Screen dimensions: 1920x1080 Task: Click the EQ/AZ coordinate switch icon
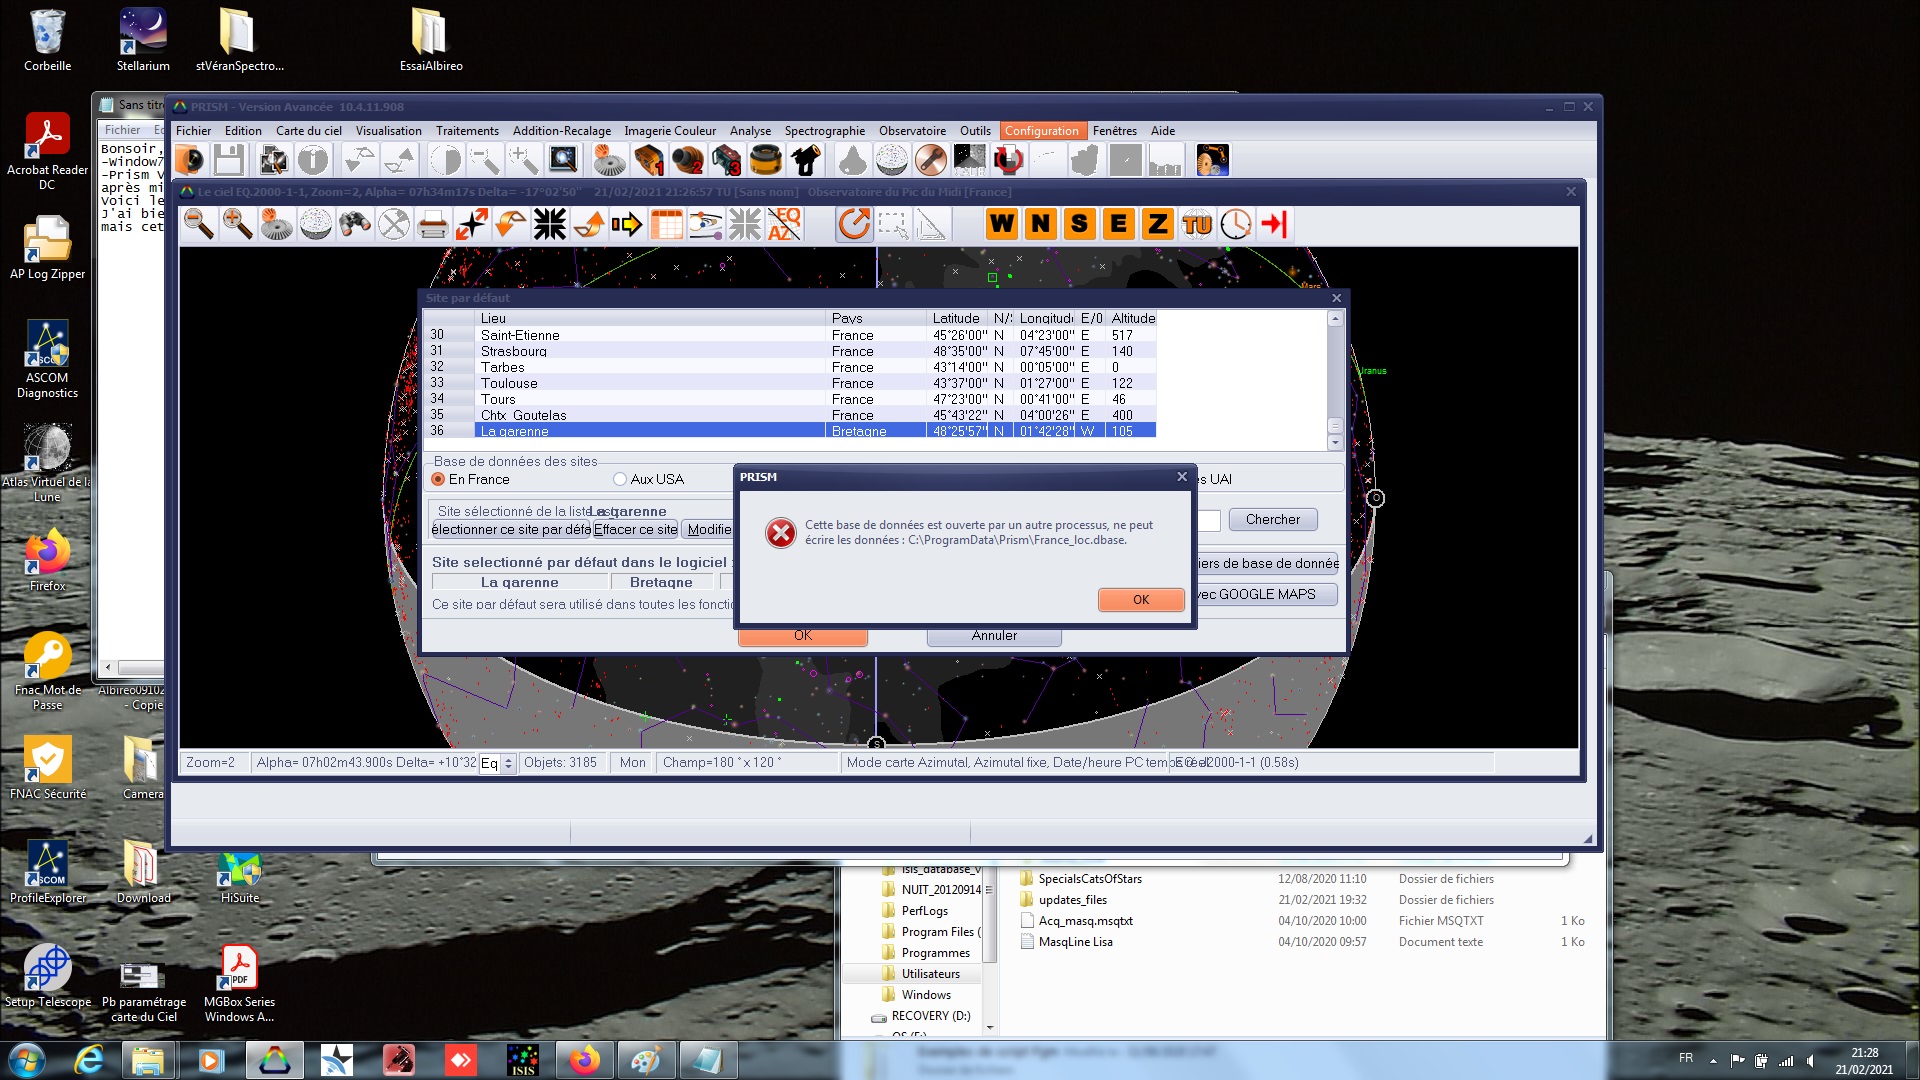[784, 225]
